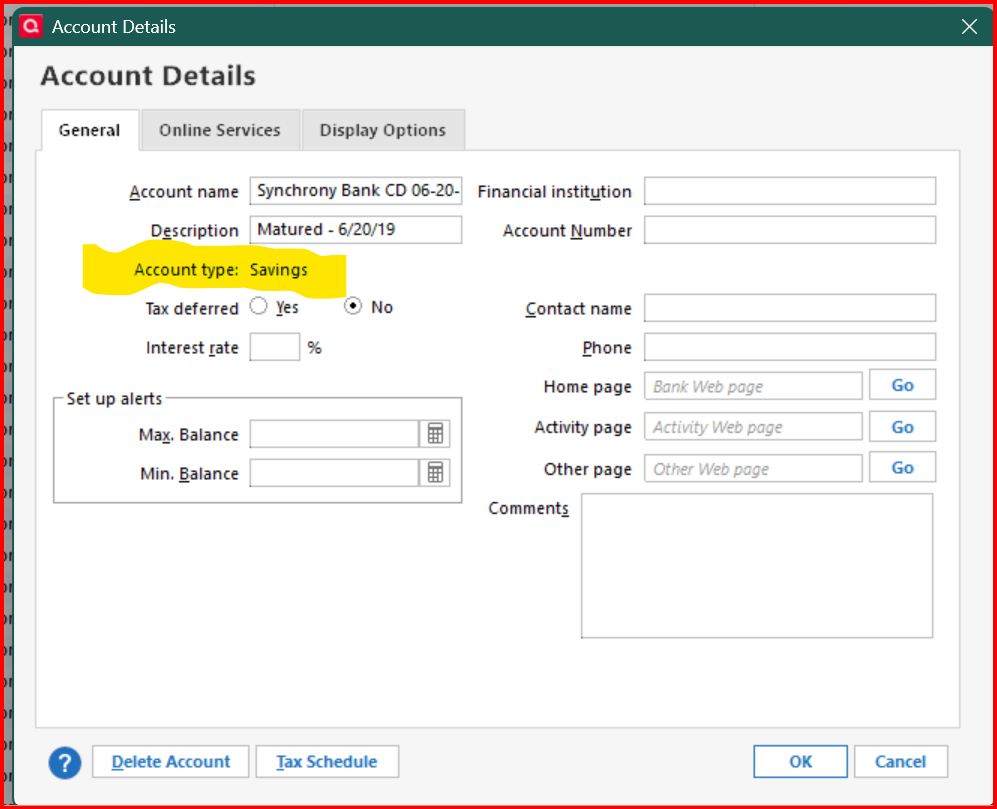997x809 pixels.
Task: Click the Contact name field
Action: pyautogui.click(x=790, y=308)
